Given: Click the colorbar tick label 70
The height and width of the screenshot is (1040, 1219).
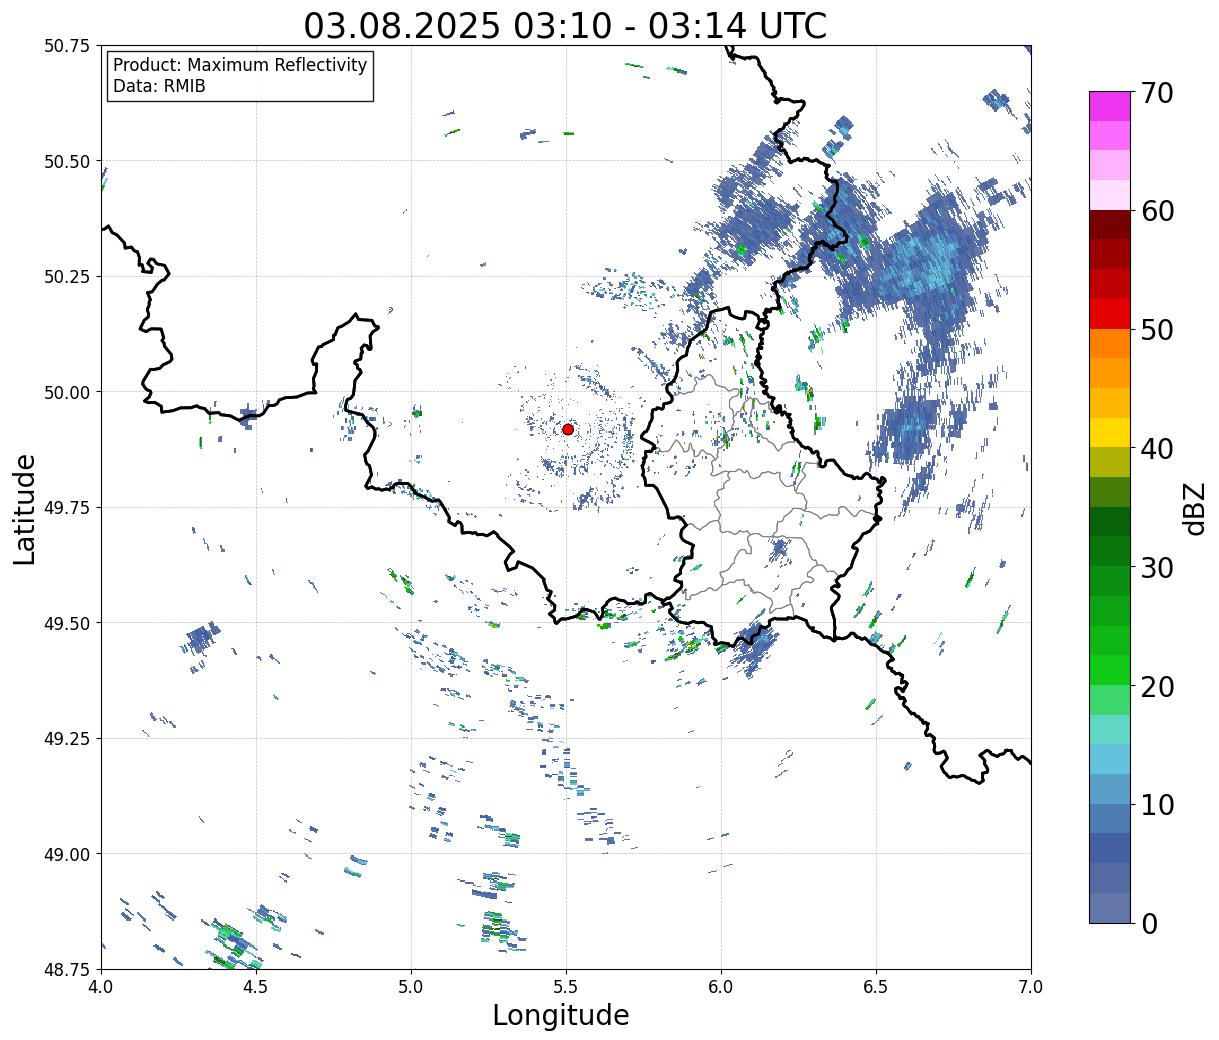Looking at the screenshot, I should point(1157,93).
